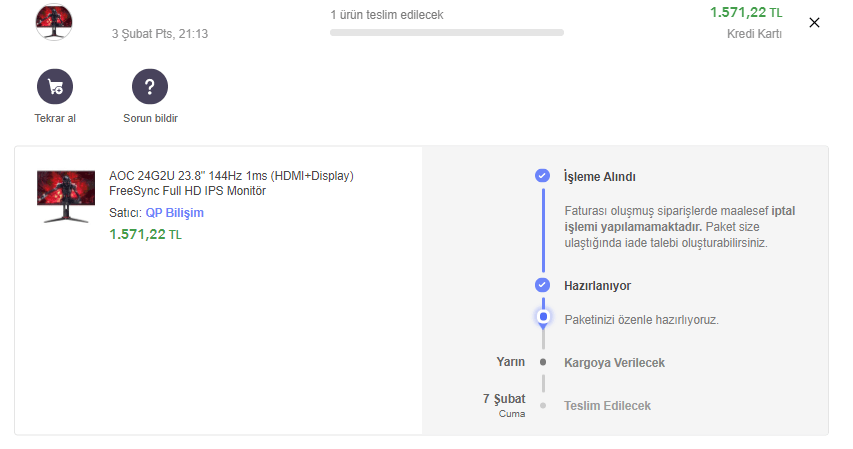Click the Kredi Kartı payment label
This screenshot has width=853, height=449.
coord(754,34)
